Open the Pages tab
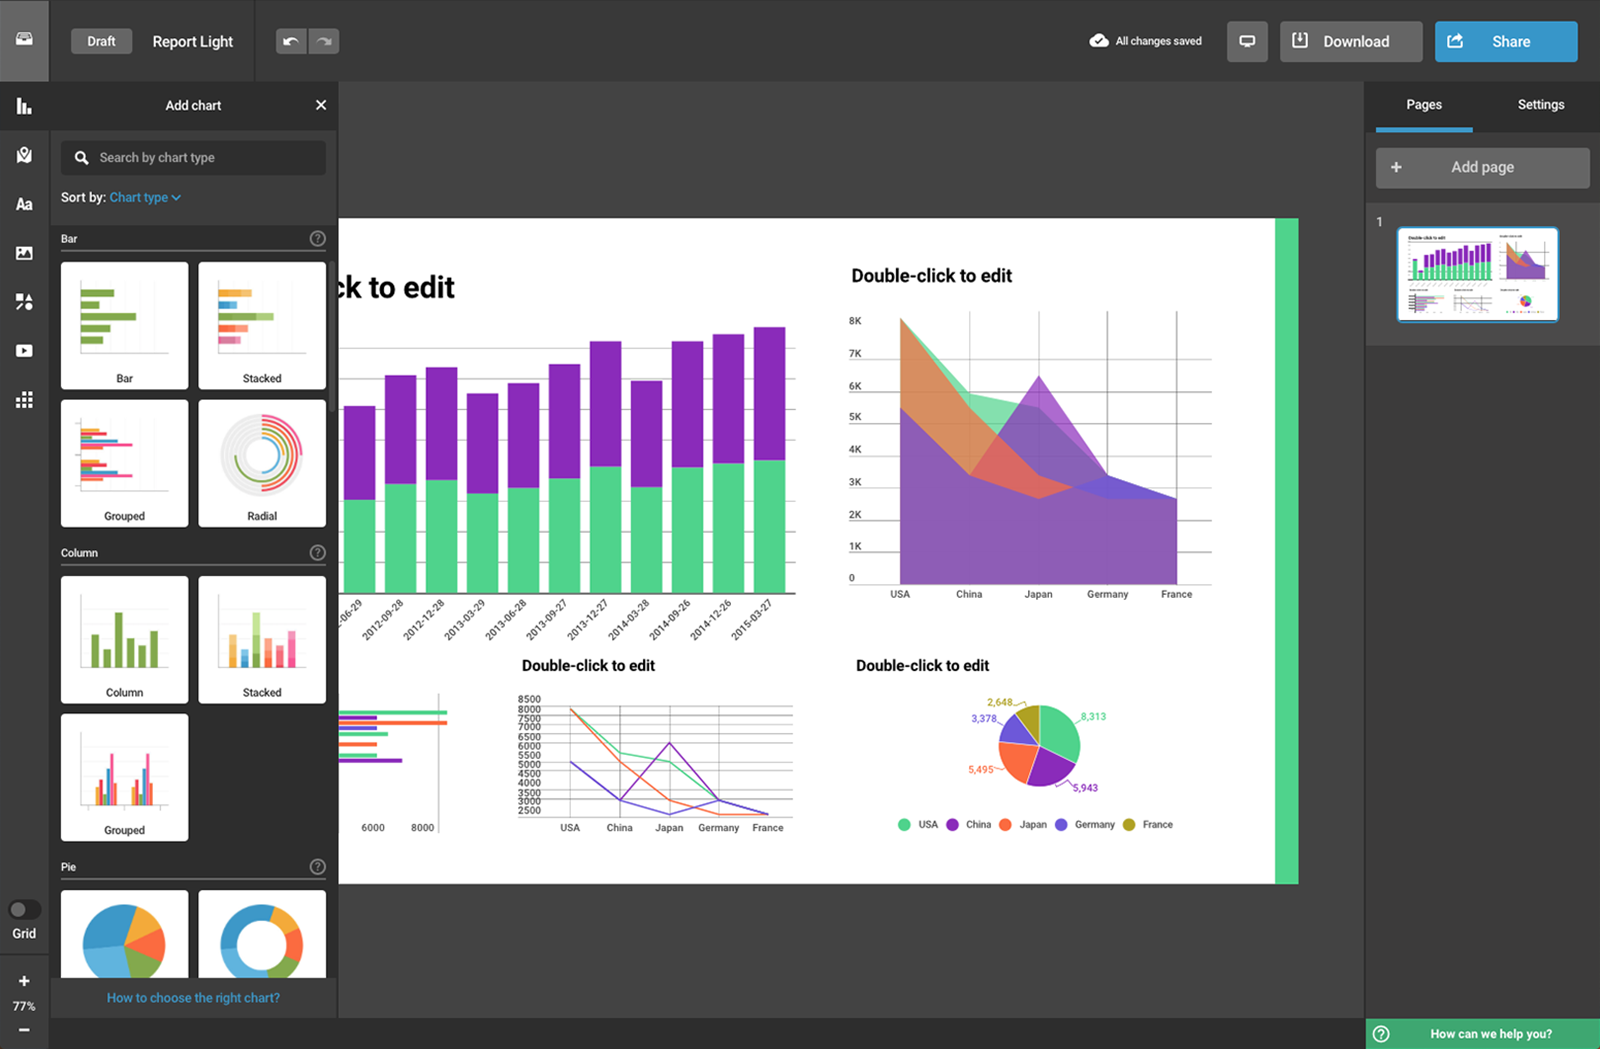Screen dimensions: 1600x1049 pos(1423,104)
